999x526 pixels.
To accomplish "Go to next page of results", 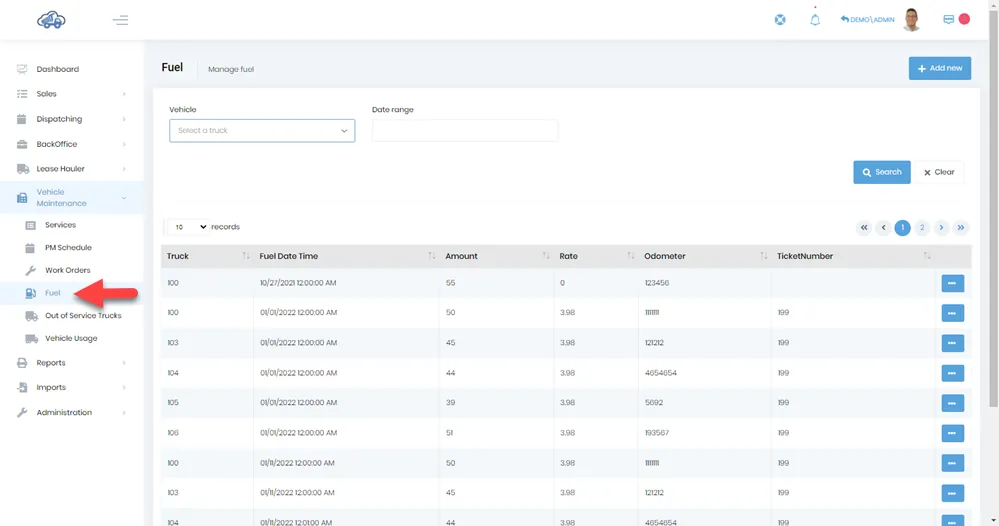I will tap(941, 227).
